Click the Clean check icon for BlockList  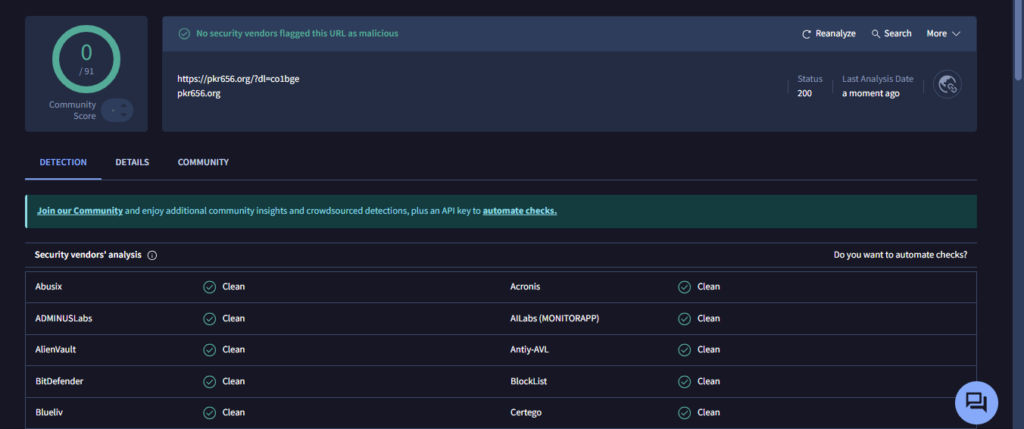click(684, 381)
